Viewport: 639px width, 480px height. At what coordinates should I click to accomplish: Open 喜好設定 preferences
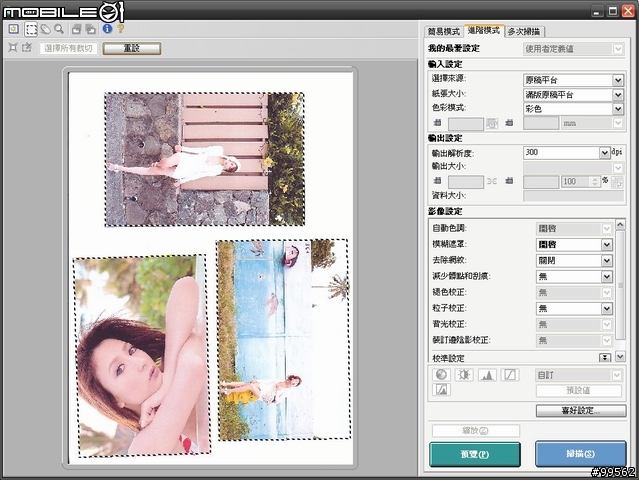(x=581, y=410)
